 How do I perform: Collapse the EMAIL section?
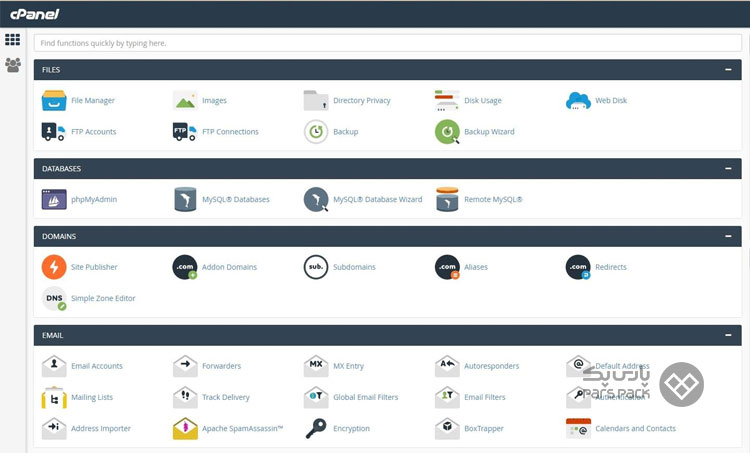(x=728, y=335)
